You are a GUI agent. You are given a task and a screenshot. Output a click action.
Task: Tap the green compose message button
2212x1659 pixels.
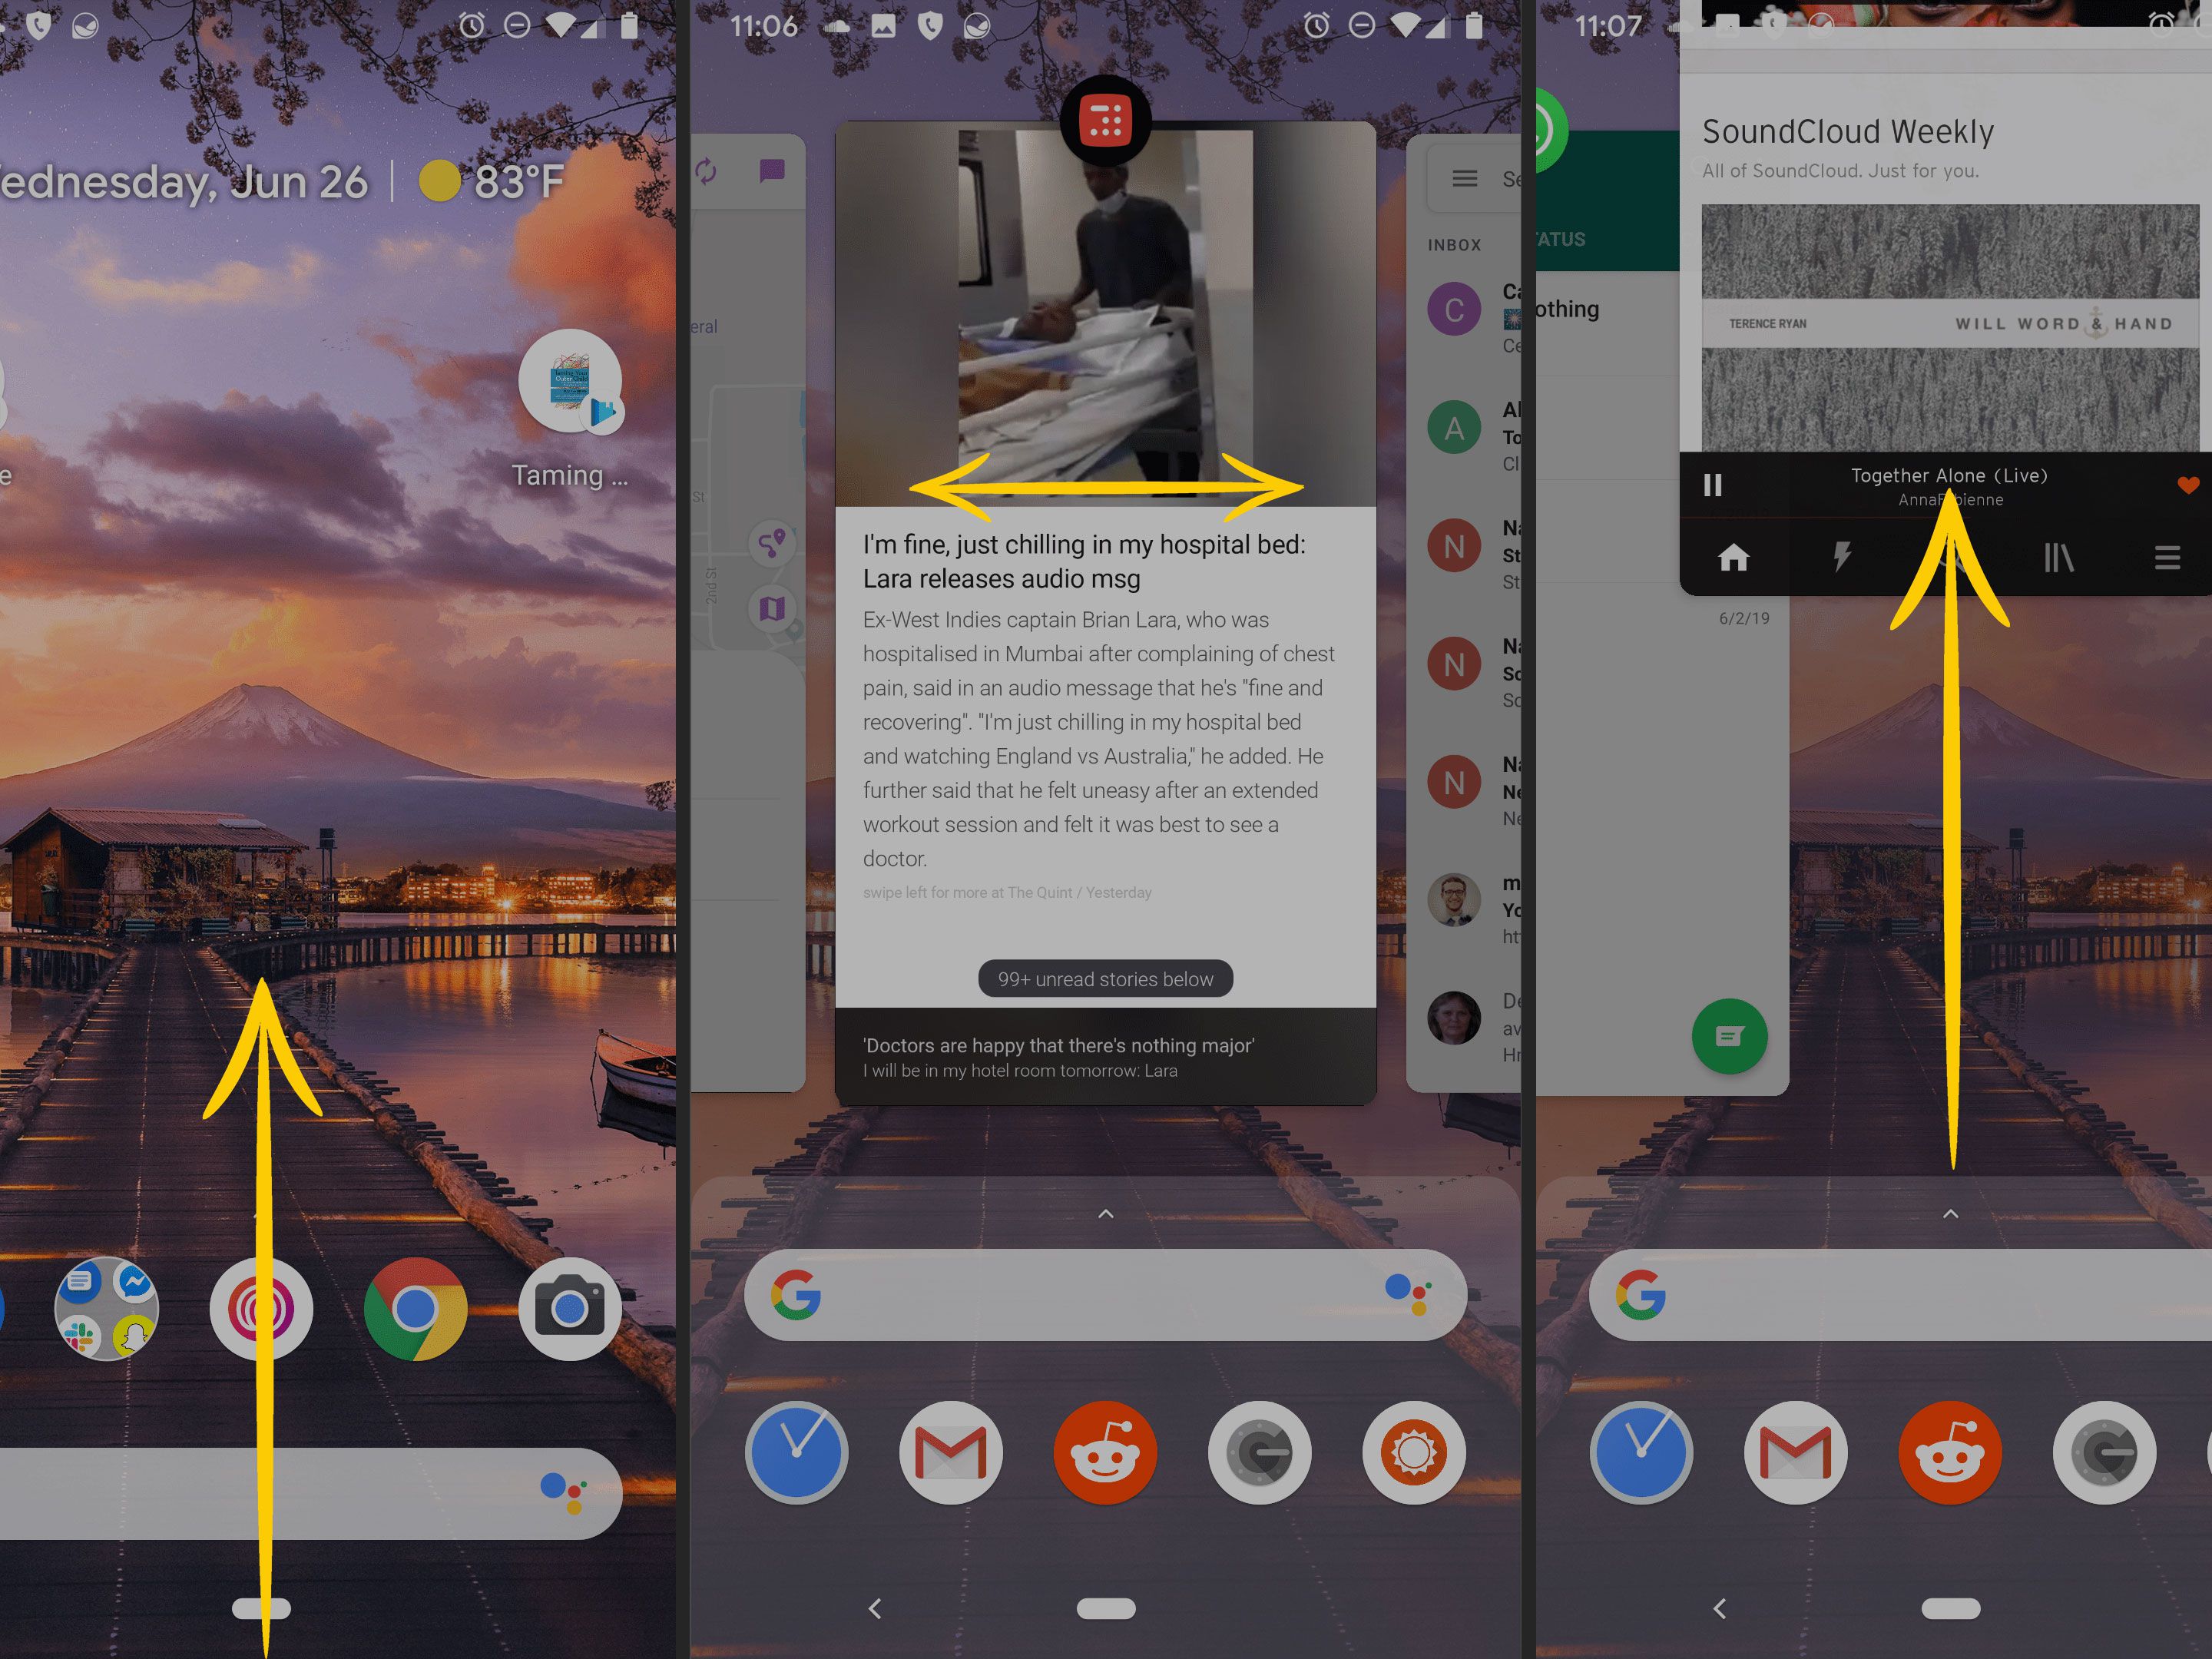pos(1729,1036)
